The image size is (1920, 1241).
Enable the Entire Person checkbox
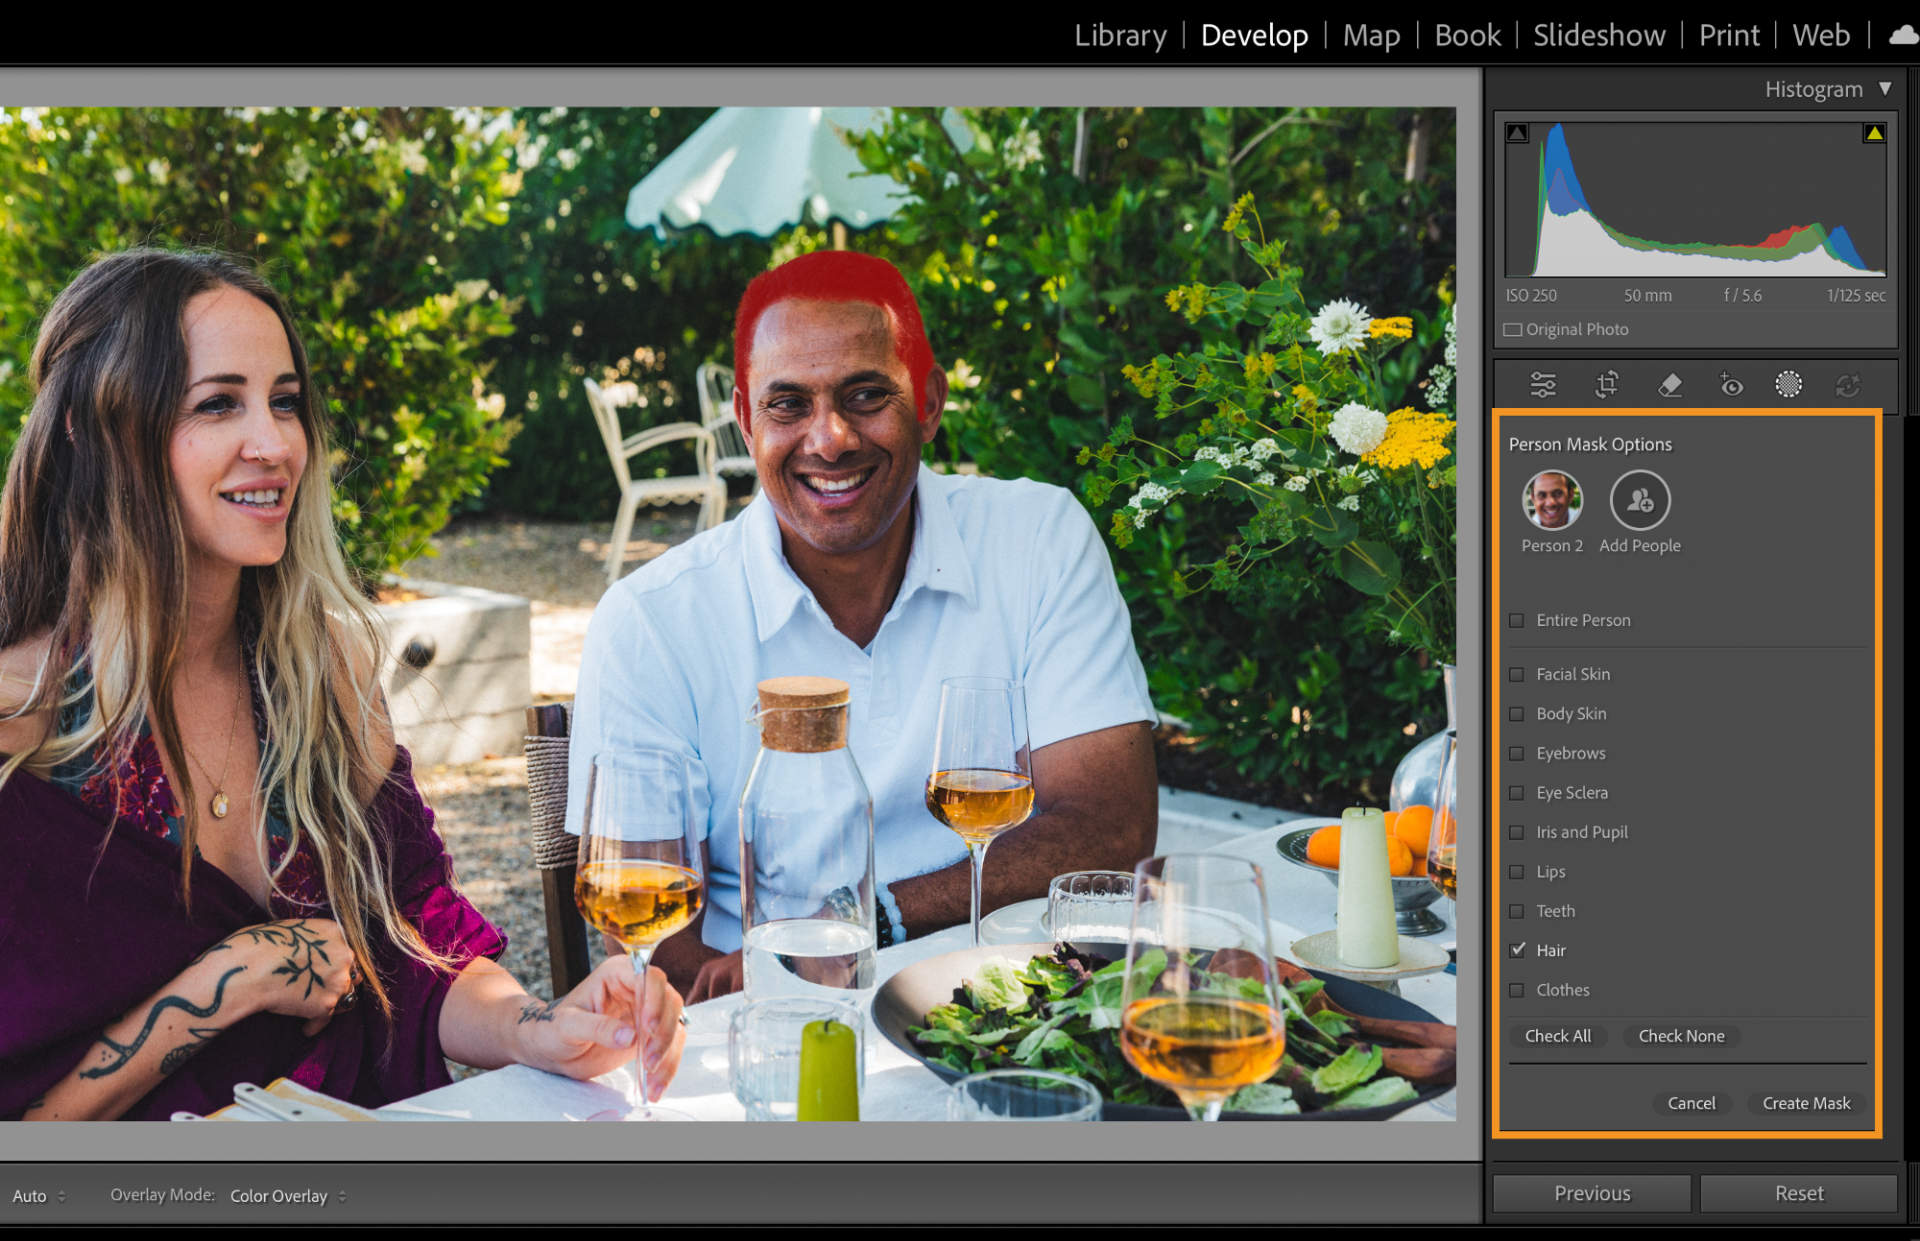1517,620
